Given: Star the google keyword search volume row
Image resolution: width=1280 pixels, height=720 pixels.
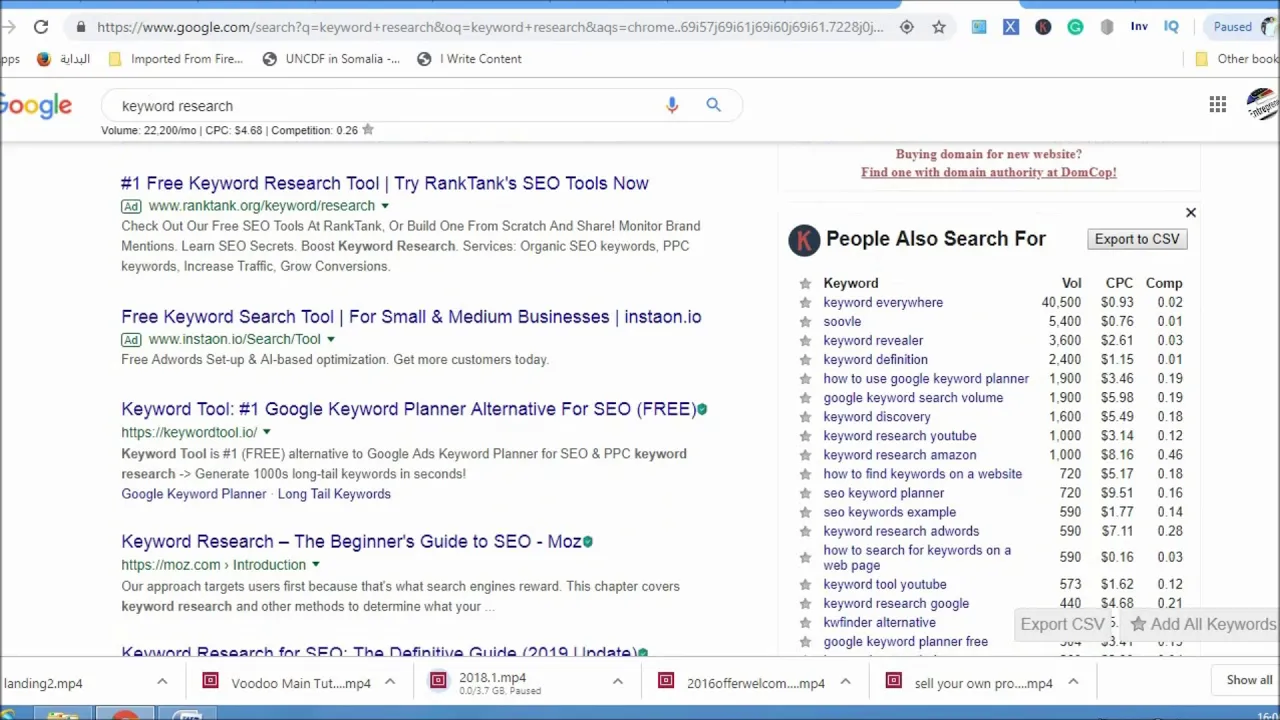Looking at the screenshot, I should (805, 397).
